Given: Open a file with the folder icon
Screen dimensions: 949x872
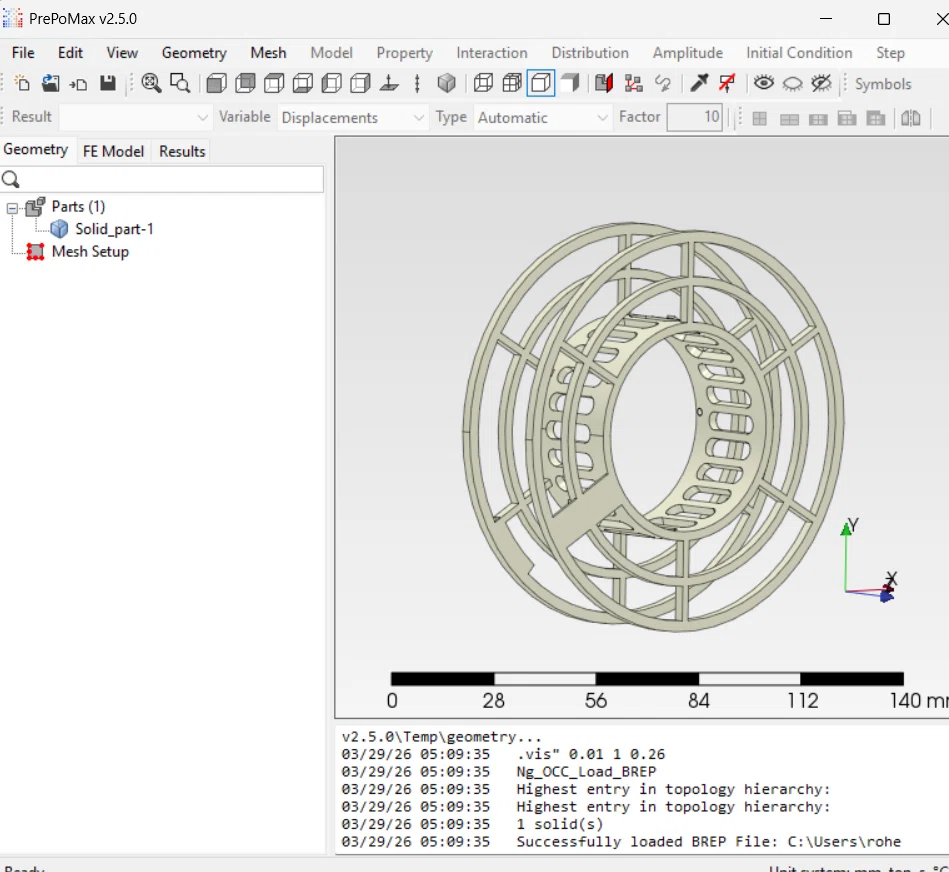Looking at the screenshot, I should click(x=50, y=83).
